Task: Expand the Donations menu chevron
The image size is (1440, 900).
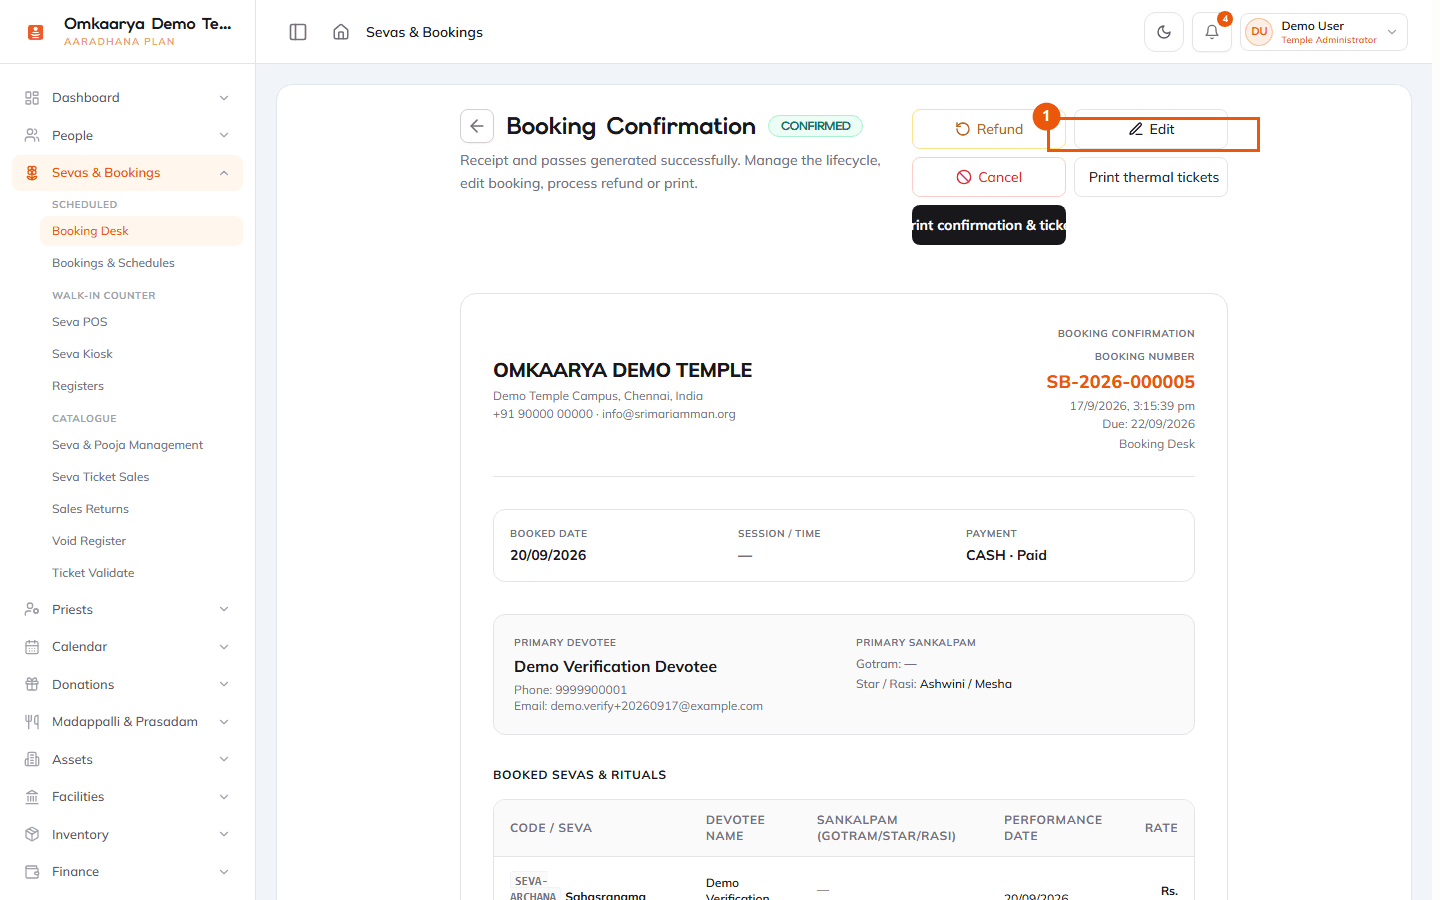Action: 224,685
